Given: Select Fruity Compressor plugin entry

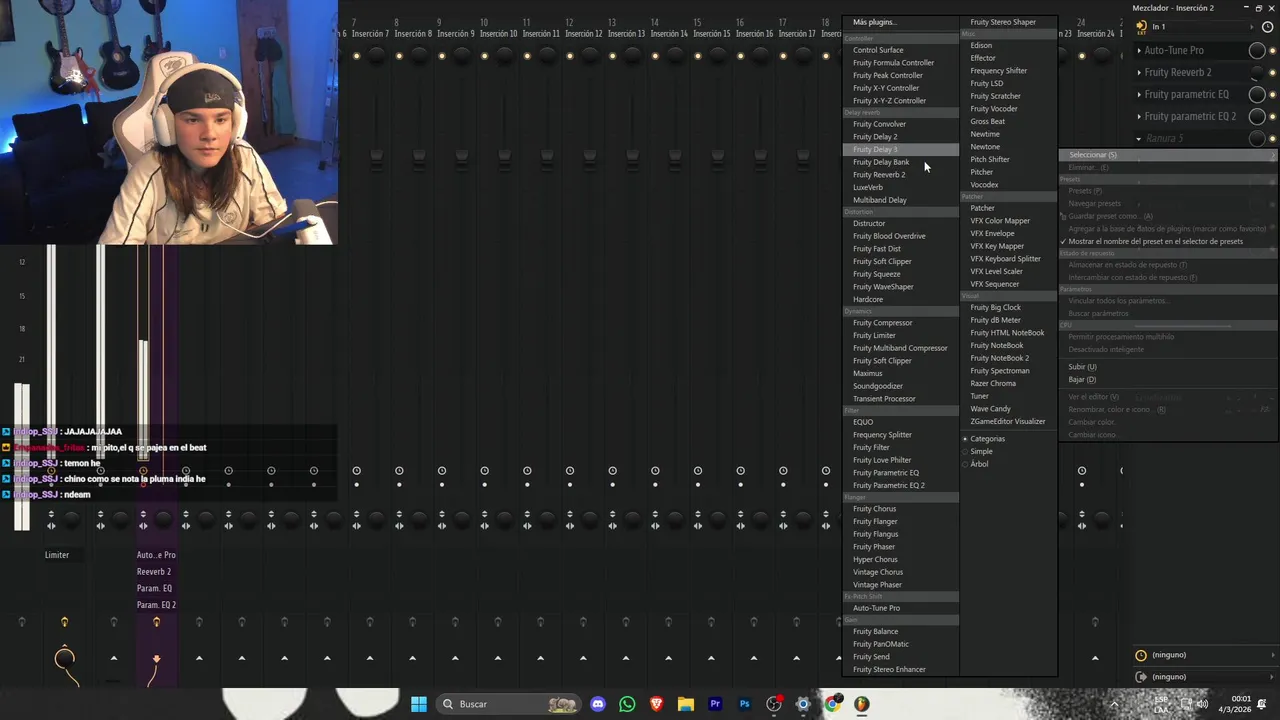Looking at the screenshot, I should click(x=900, y=323).
